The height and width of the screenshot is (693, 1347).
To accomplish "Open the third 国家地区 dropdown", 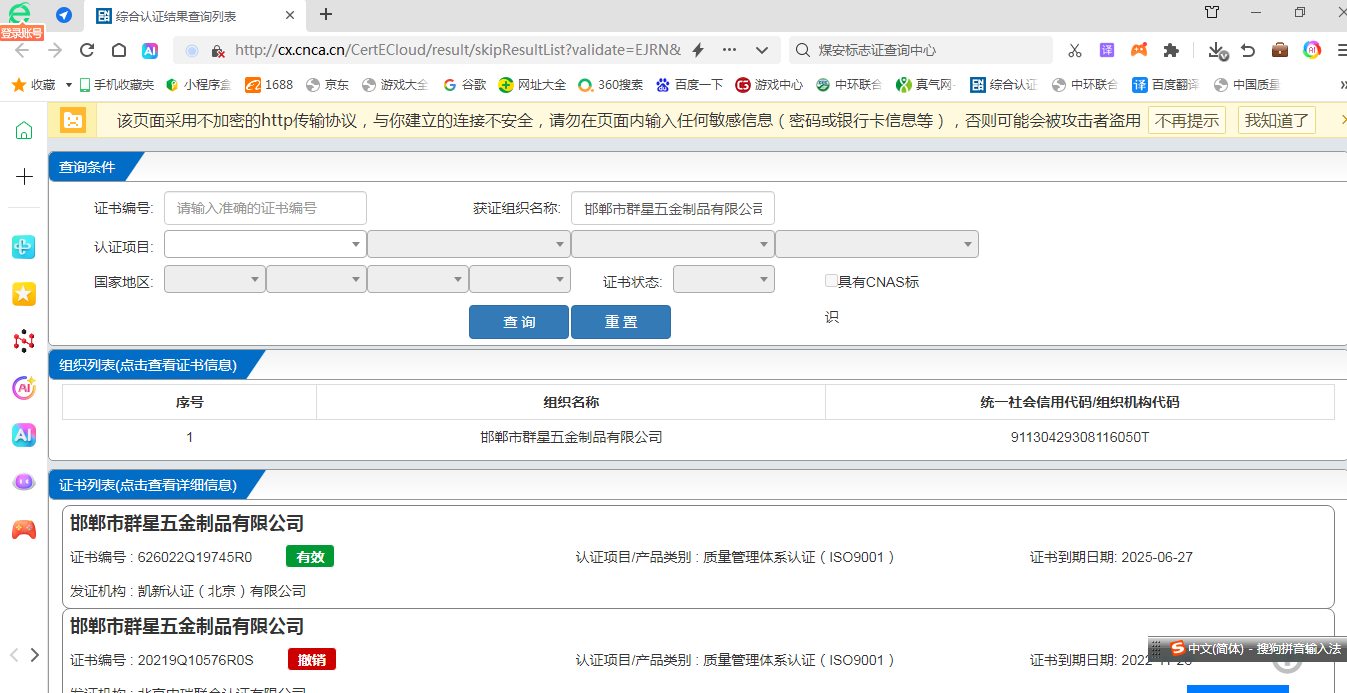I will coord(418,279).
